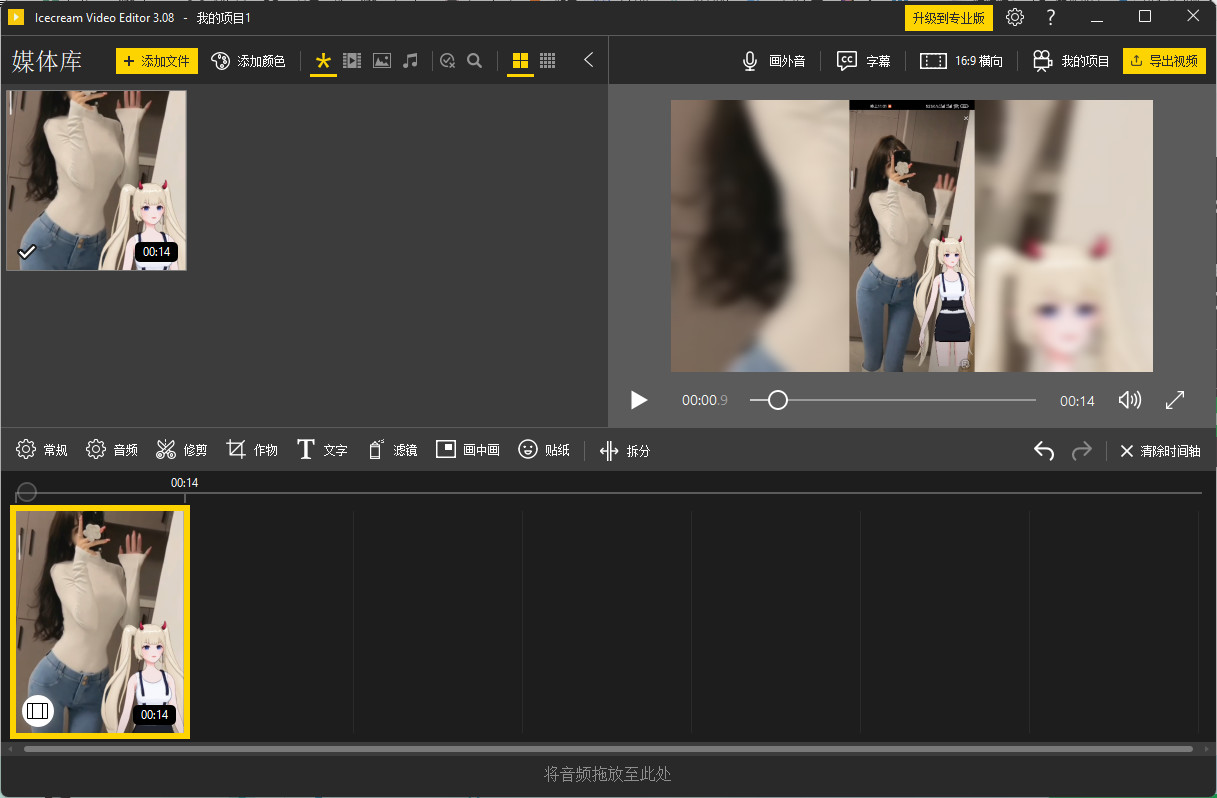
Task: Open the 画中画 (Picture-in-picture) tool
Action: 468,450
